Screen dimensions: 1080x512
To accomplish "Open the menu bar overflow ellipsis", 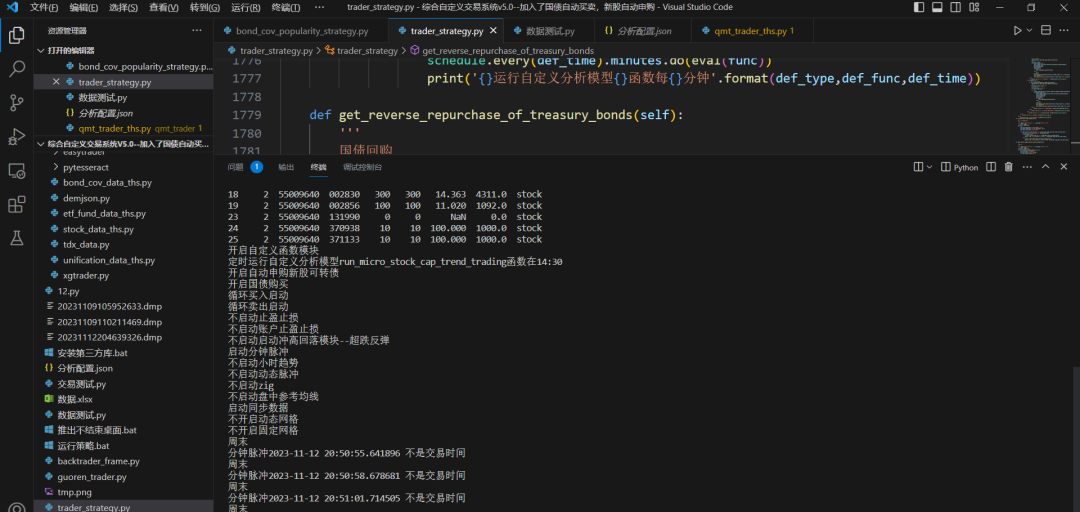I will tap(319, 8).
